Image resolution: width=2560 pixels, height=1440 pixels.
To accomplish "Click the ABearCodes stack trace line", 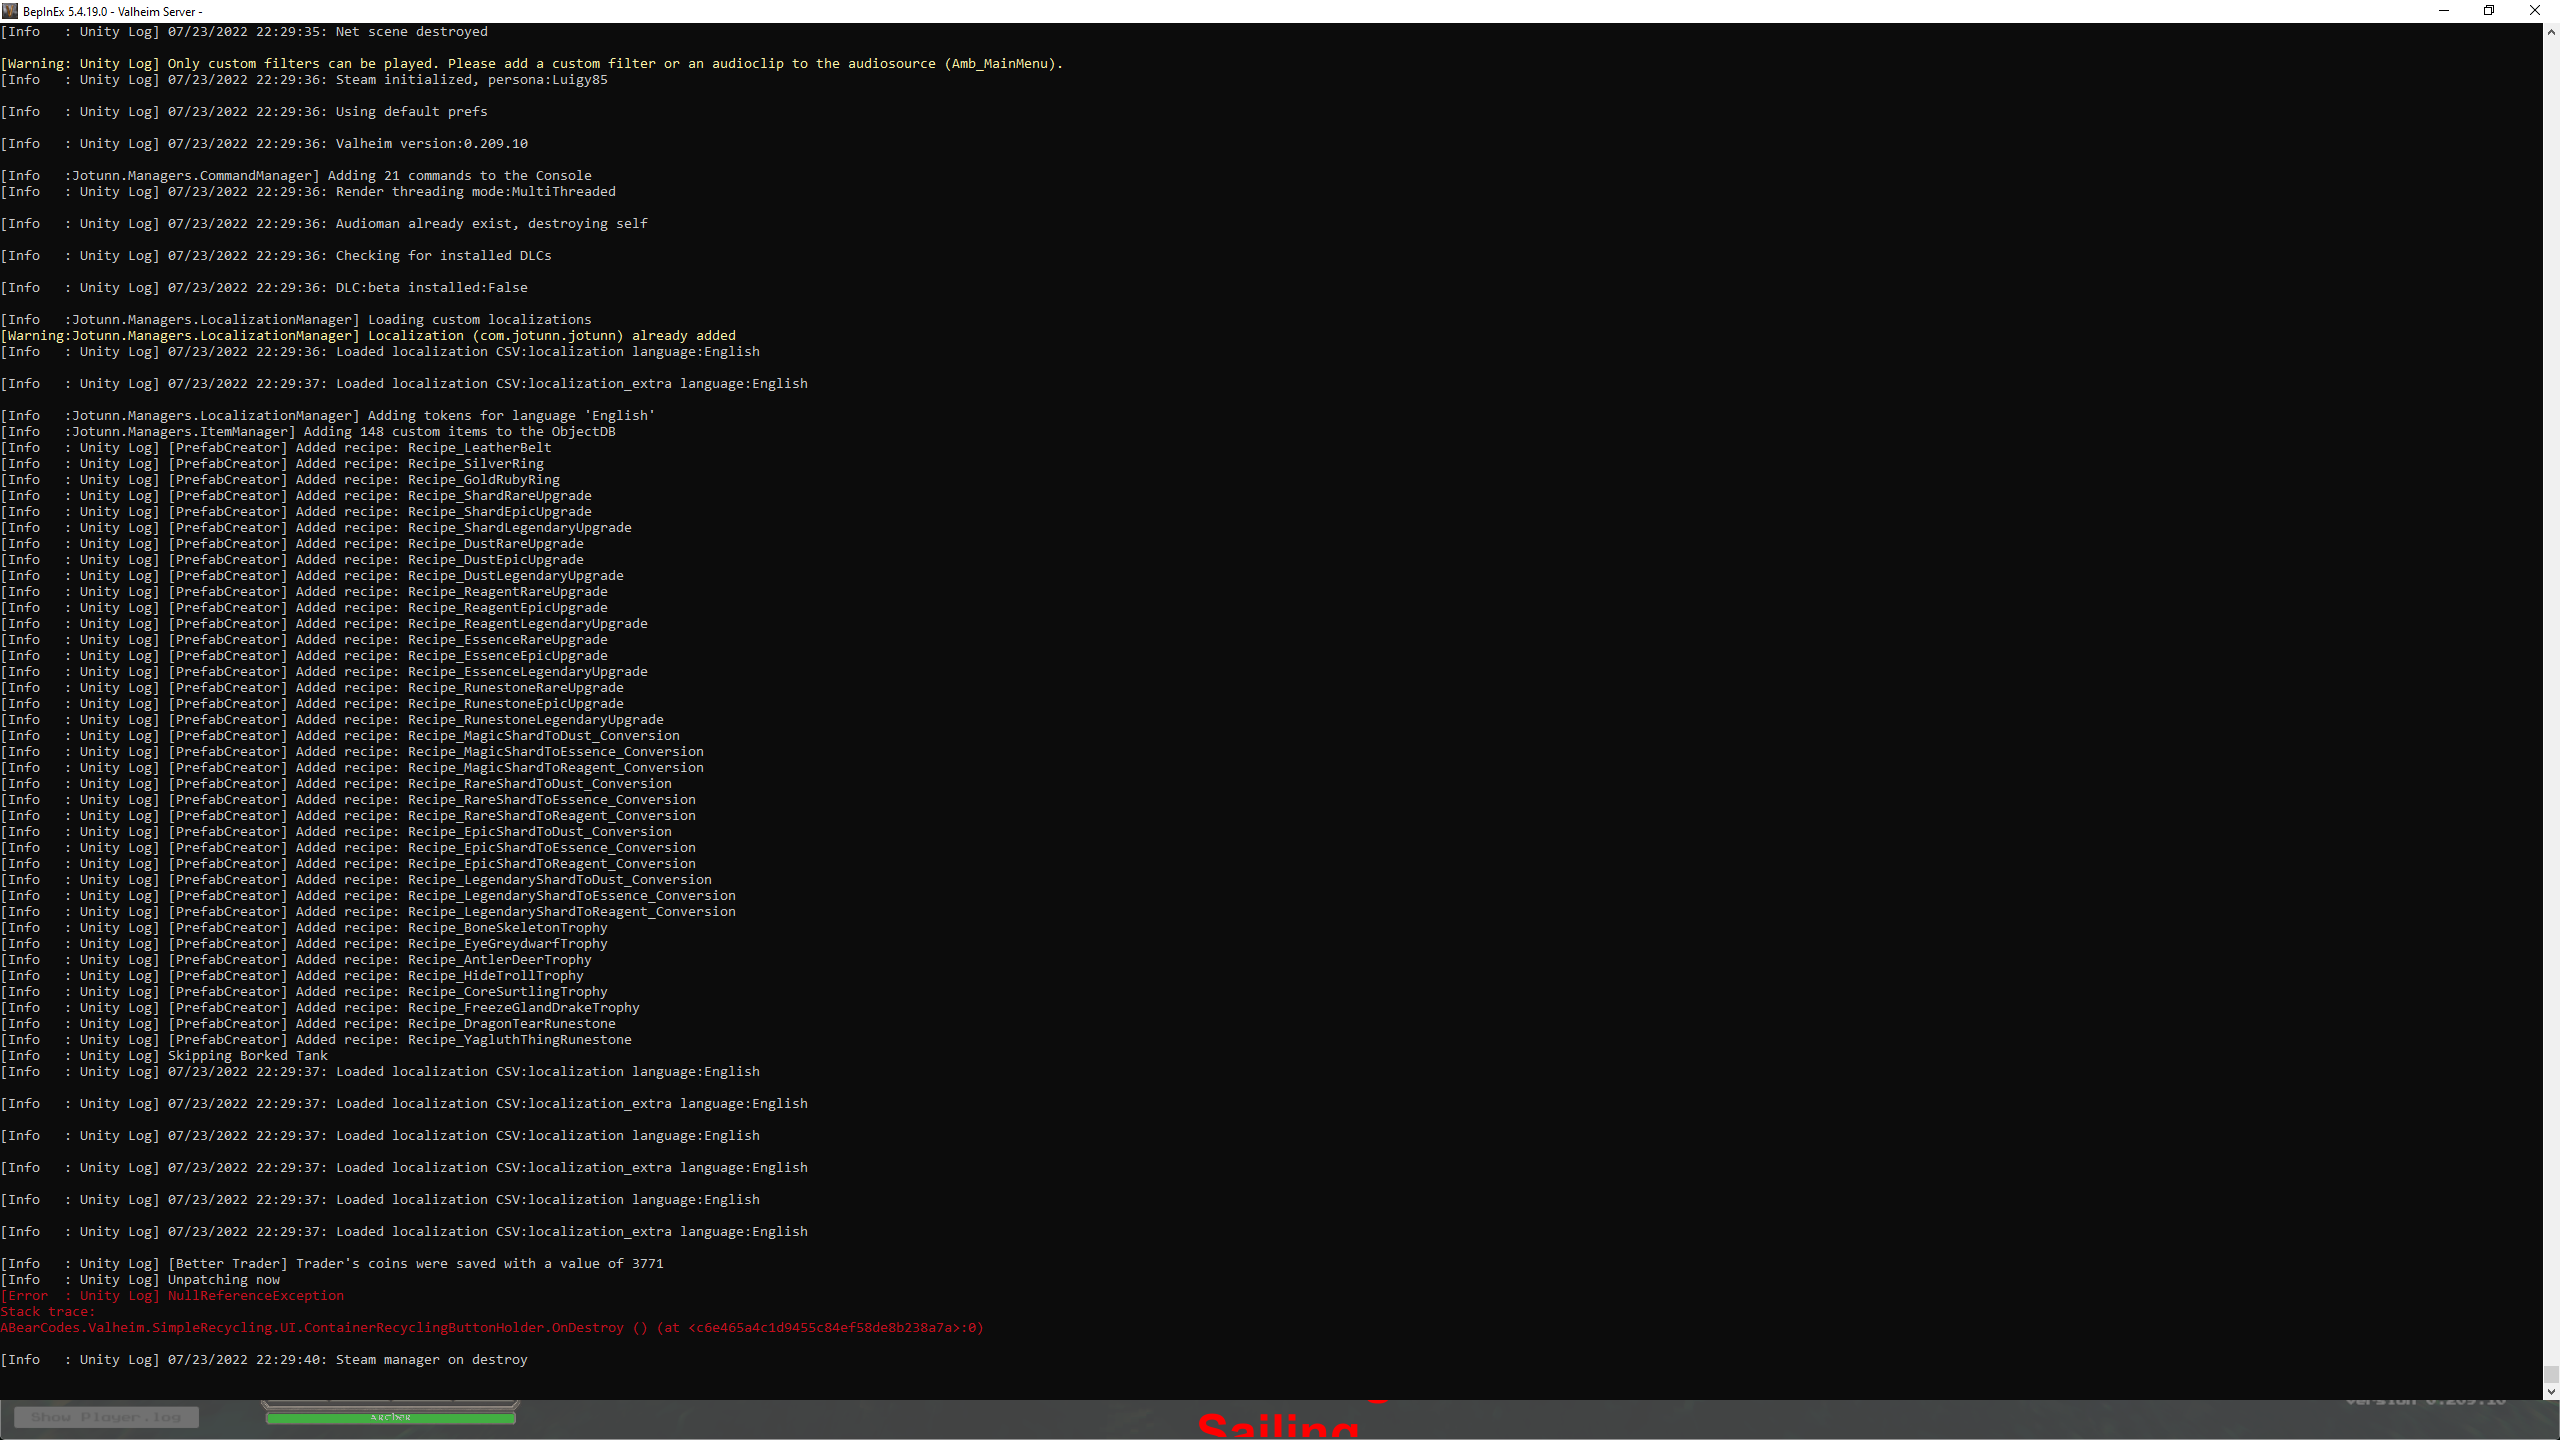I will (491, 1327).
